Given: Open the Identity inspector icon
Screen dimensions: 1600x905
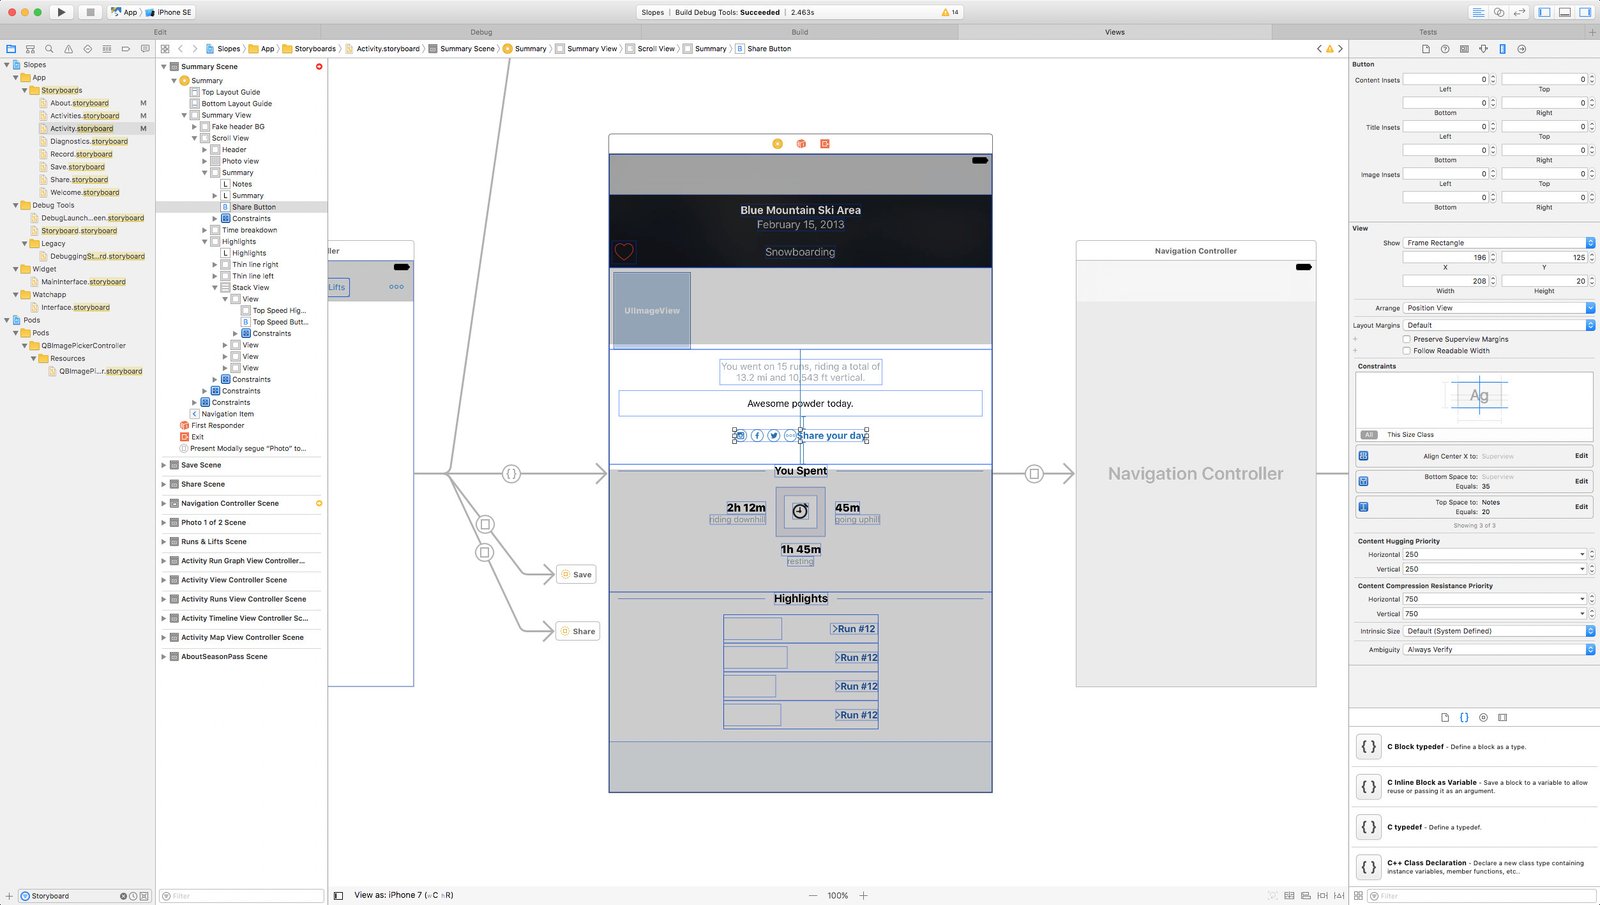Looking at the screenshot, I should (x=1464, y=49).
